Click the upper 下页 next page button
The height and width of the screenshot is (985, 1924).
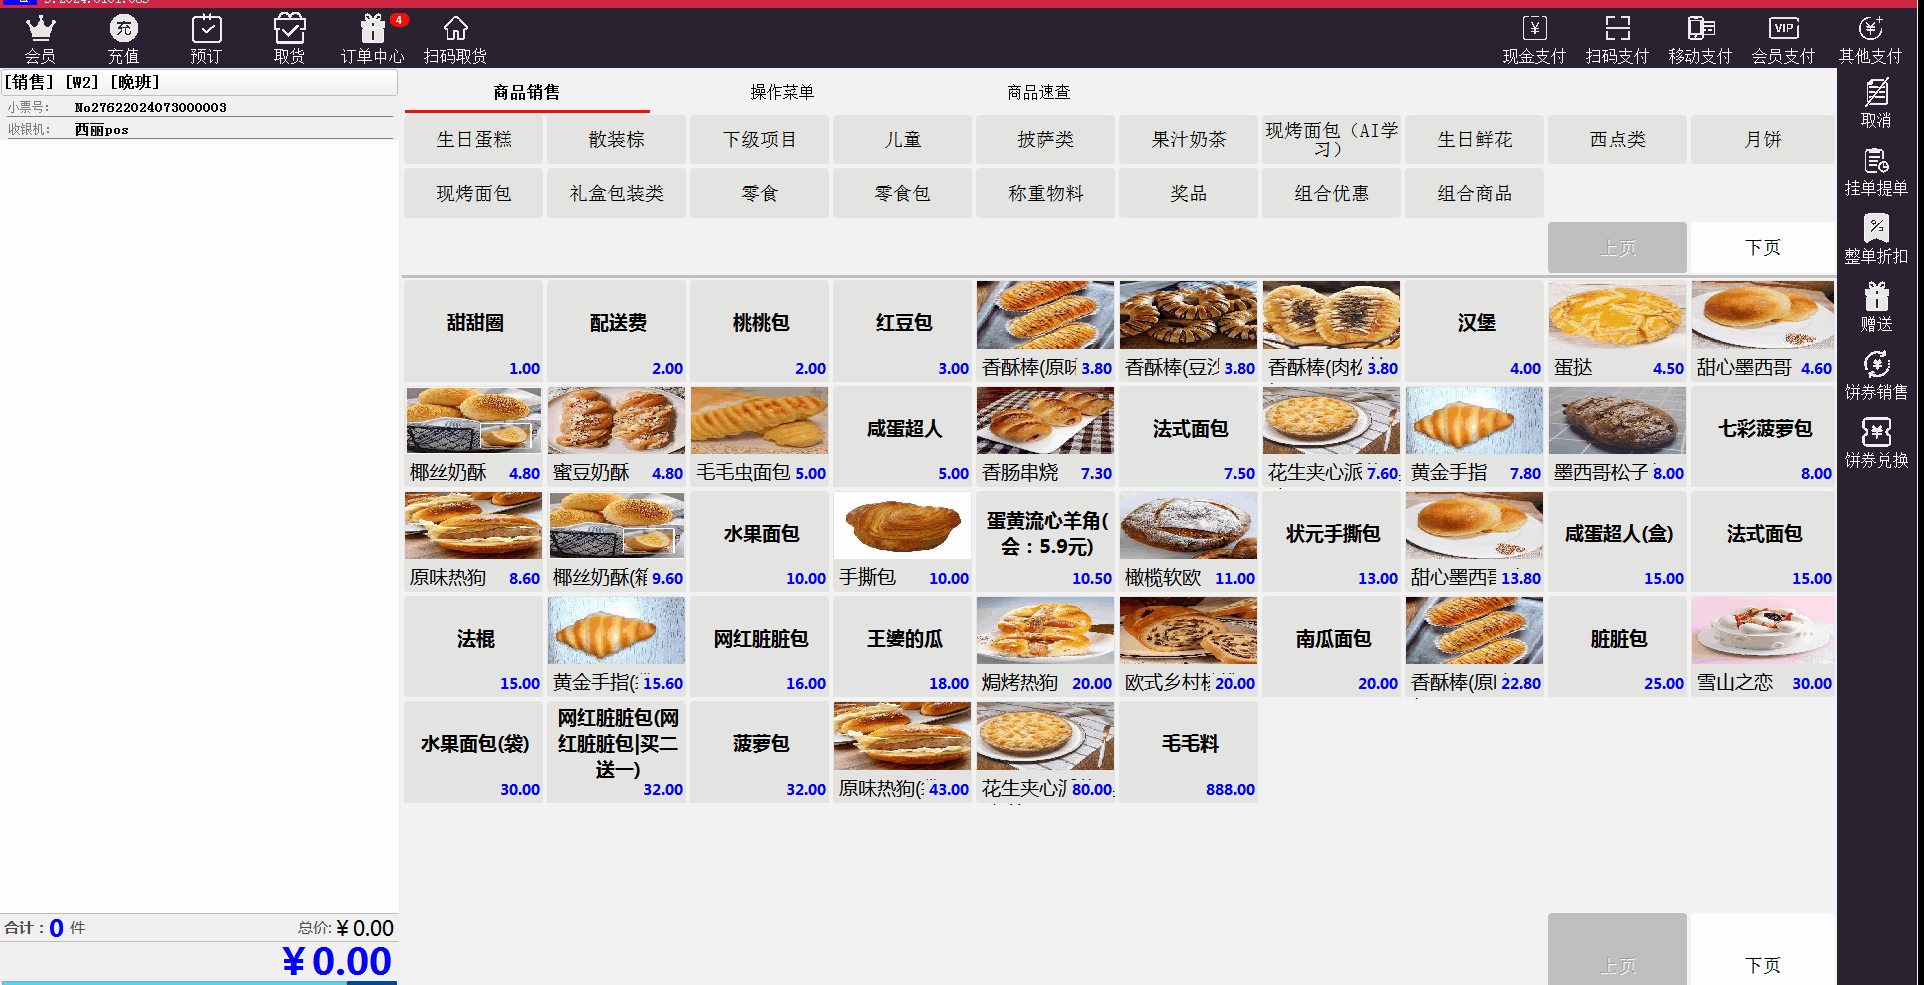(x=1762, y=247)
